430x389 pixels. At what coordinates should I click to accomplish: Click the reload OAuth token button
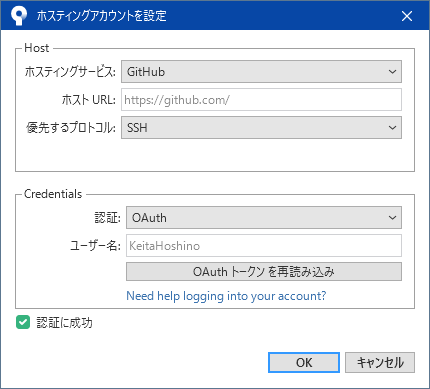pos(264,272)
